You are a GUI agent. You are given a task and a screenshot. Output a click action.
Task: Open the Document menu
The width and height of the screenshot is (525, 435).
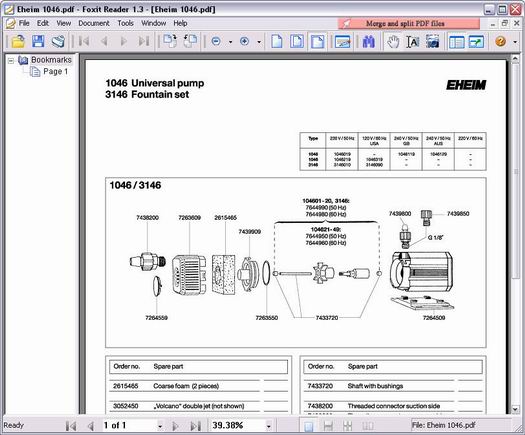[x=94, y=23]
